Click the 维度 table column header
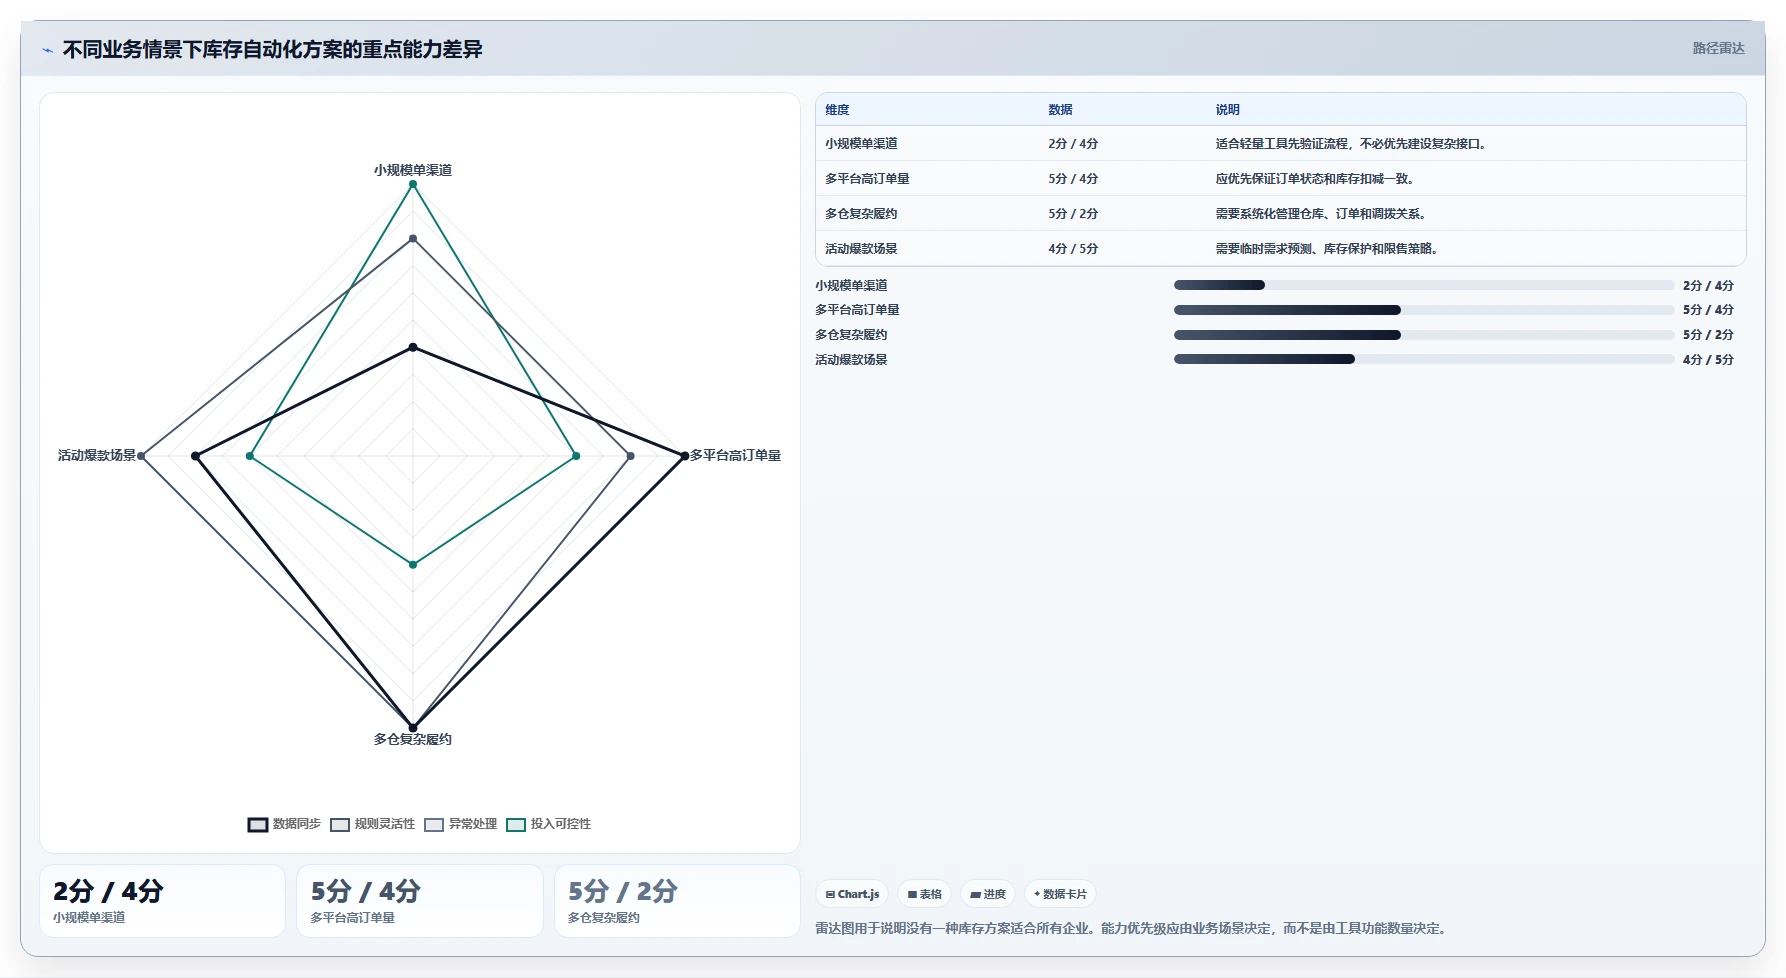The image size is (1786, 978). click(x=838, y=110)
